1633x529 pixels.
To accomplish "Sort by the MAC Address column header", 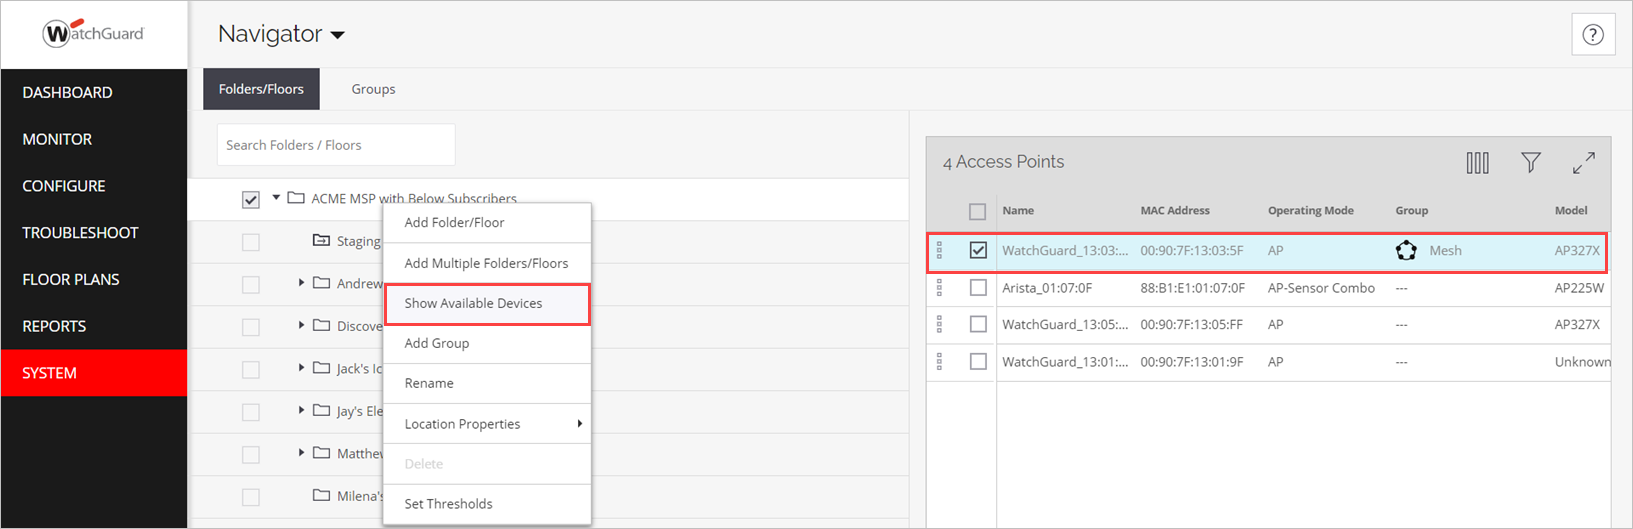I will pos(1175,211).
